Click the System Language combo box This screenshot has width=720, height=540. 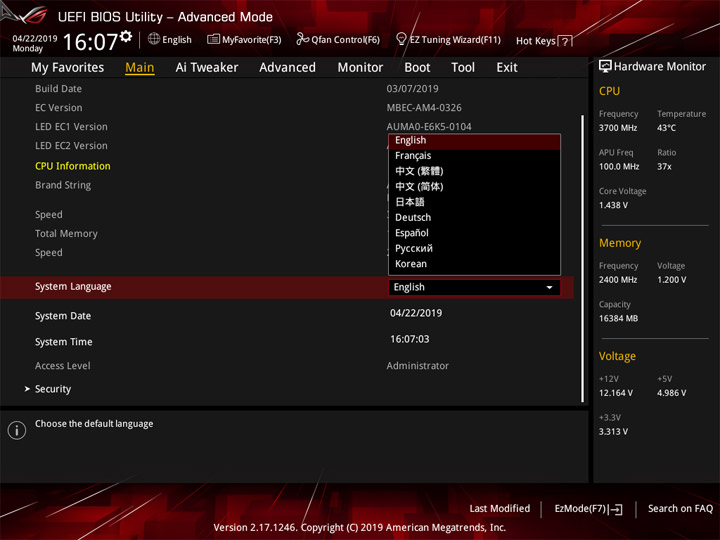[474, 287]
